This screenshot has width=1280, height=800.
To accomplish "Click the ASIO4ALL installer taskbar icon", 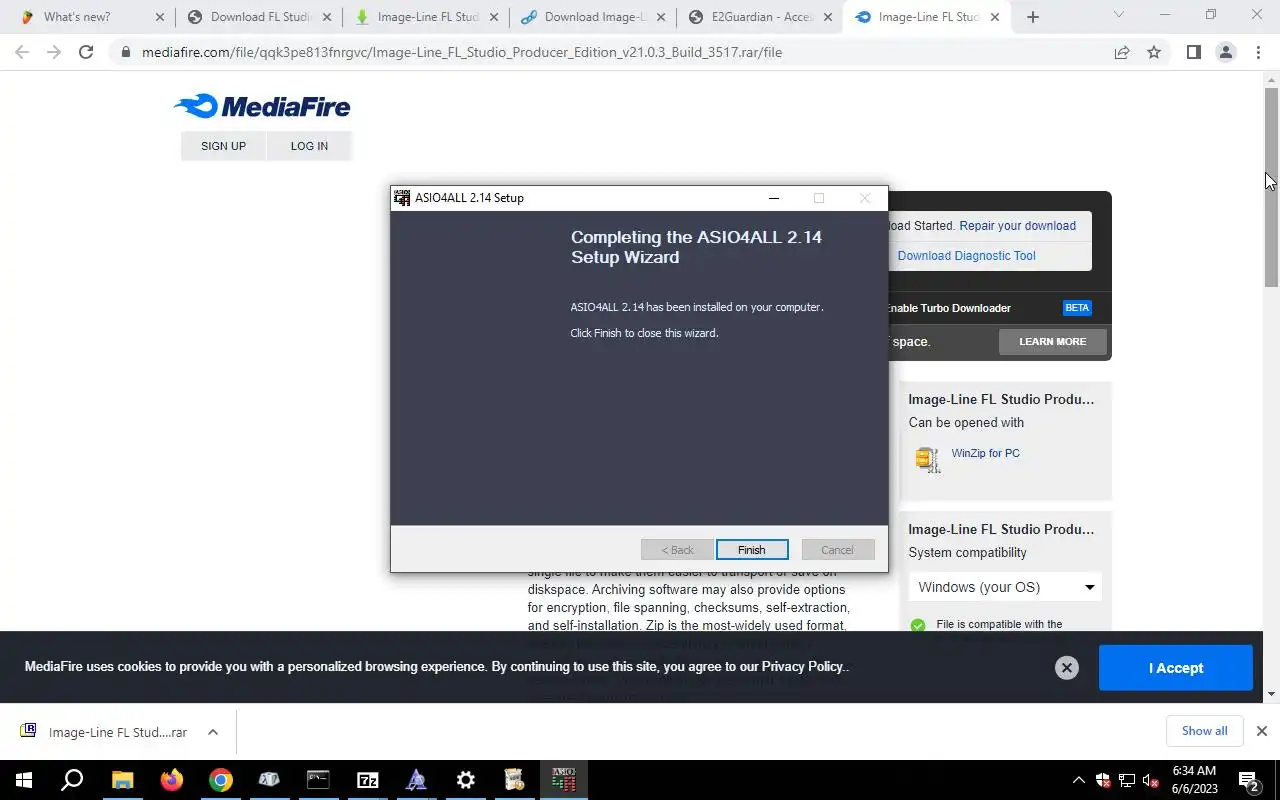I will [564, 780].
